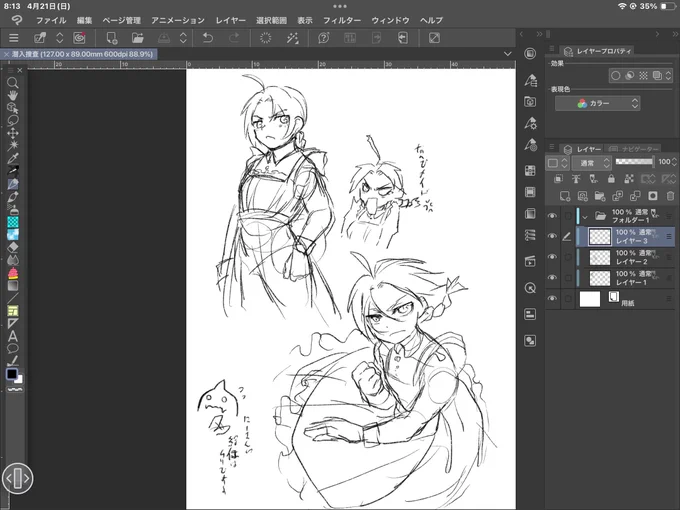
Task: Select the レイヤー 1 thumbnail
Action: click(x=600, y=278)
